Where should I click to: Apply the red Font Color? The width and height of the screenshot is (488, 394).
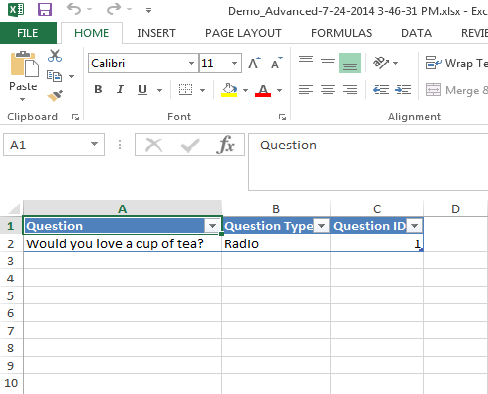263,90
